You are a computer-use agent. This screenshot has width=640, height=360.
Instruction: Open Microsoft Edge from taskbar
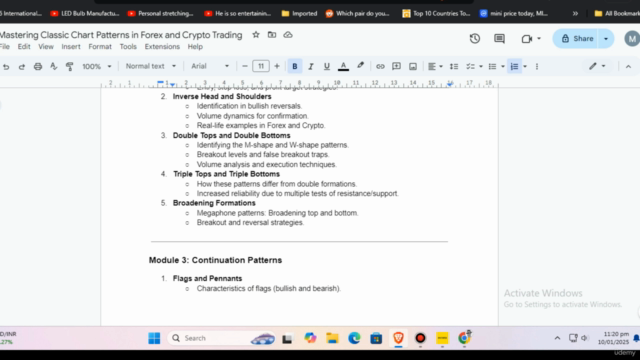(x=354, y=338)
